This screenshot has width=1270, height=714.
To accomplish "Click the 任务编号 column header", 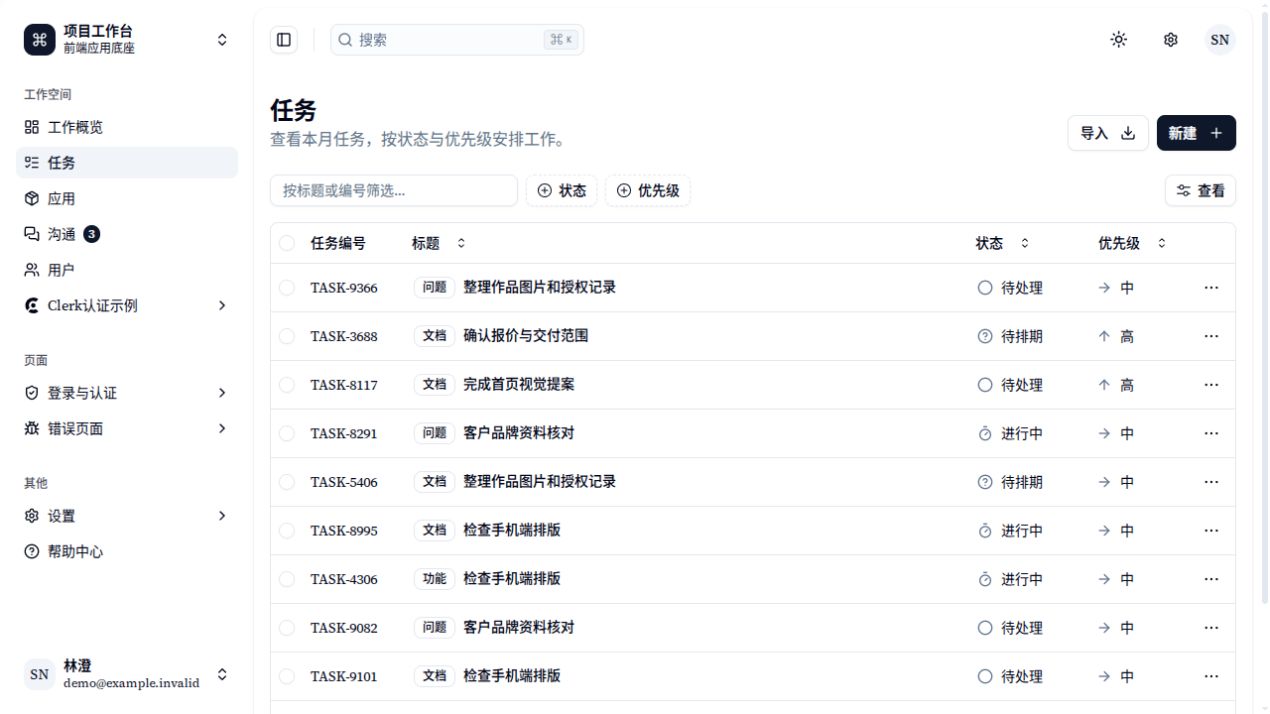I will point(338,243).
